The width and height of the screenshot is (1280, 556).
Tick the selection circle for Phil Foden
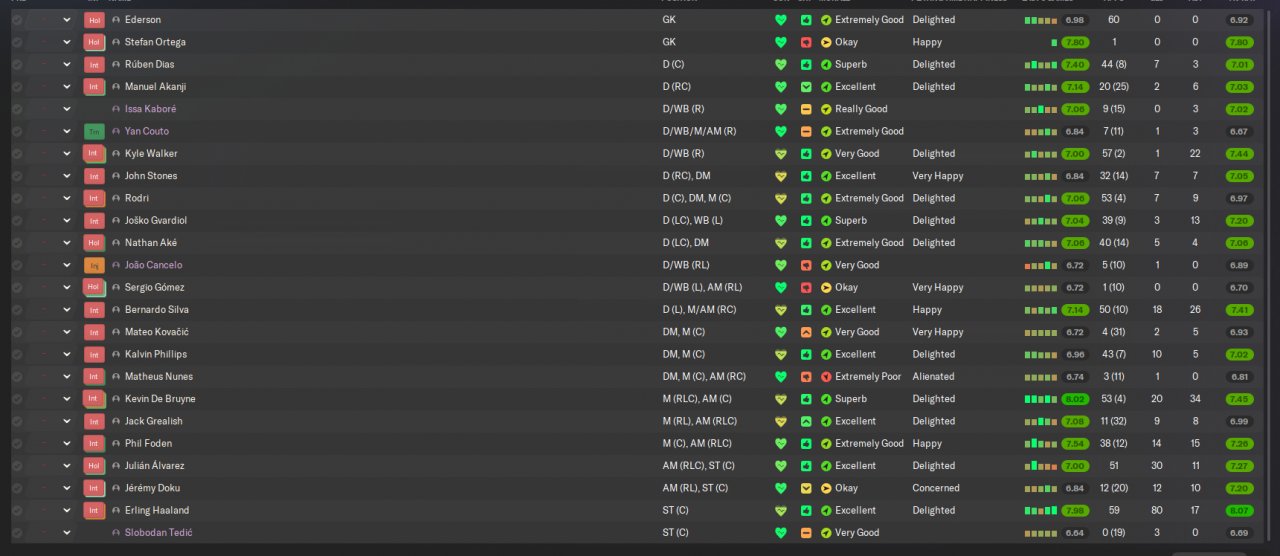pyautogui.click(x=17, y=444)
